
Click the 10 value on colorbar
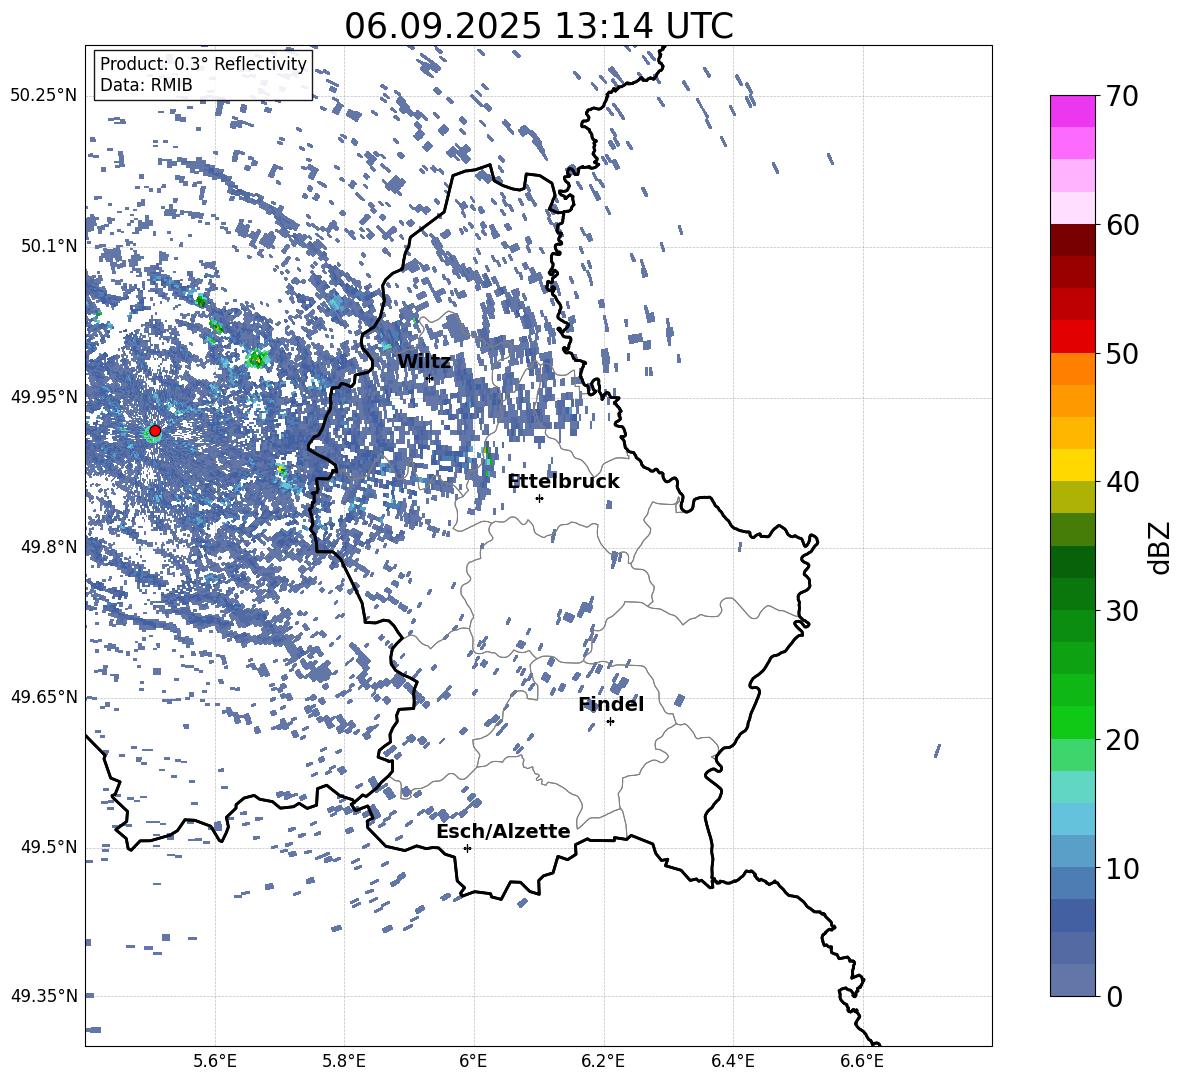[x=1123, y=869]
